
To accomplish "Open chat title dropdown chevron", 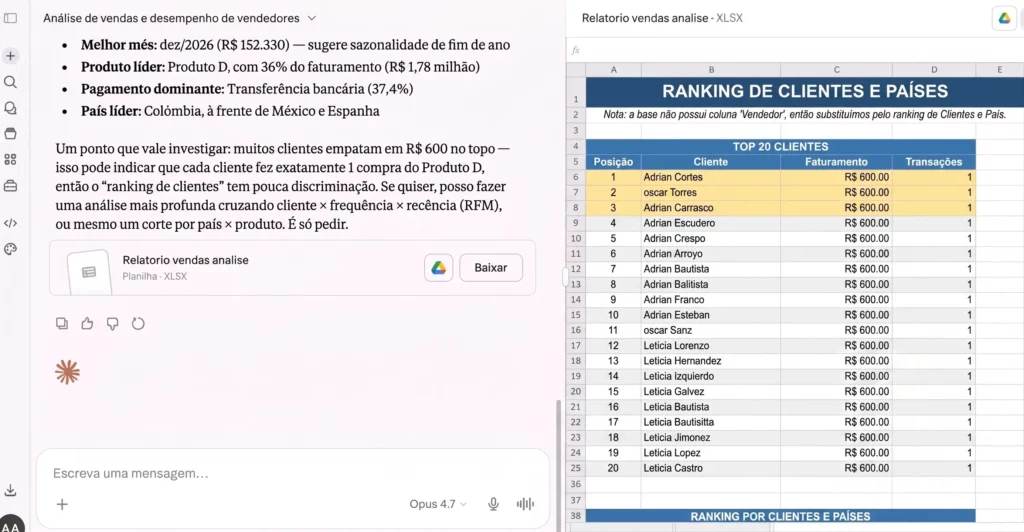I will [x=312, y=18].
